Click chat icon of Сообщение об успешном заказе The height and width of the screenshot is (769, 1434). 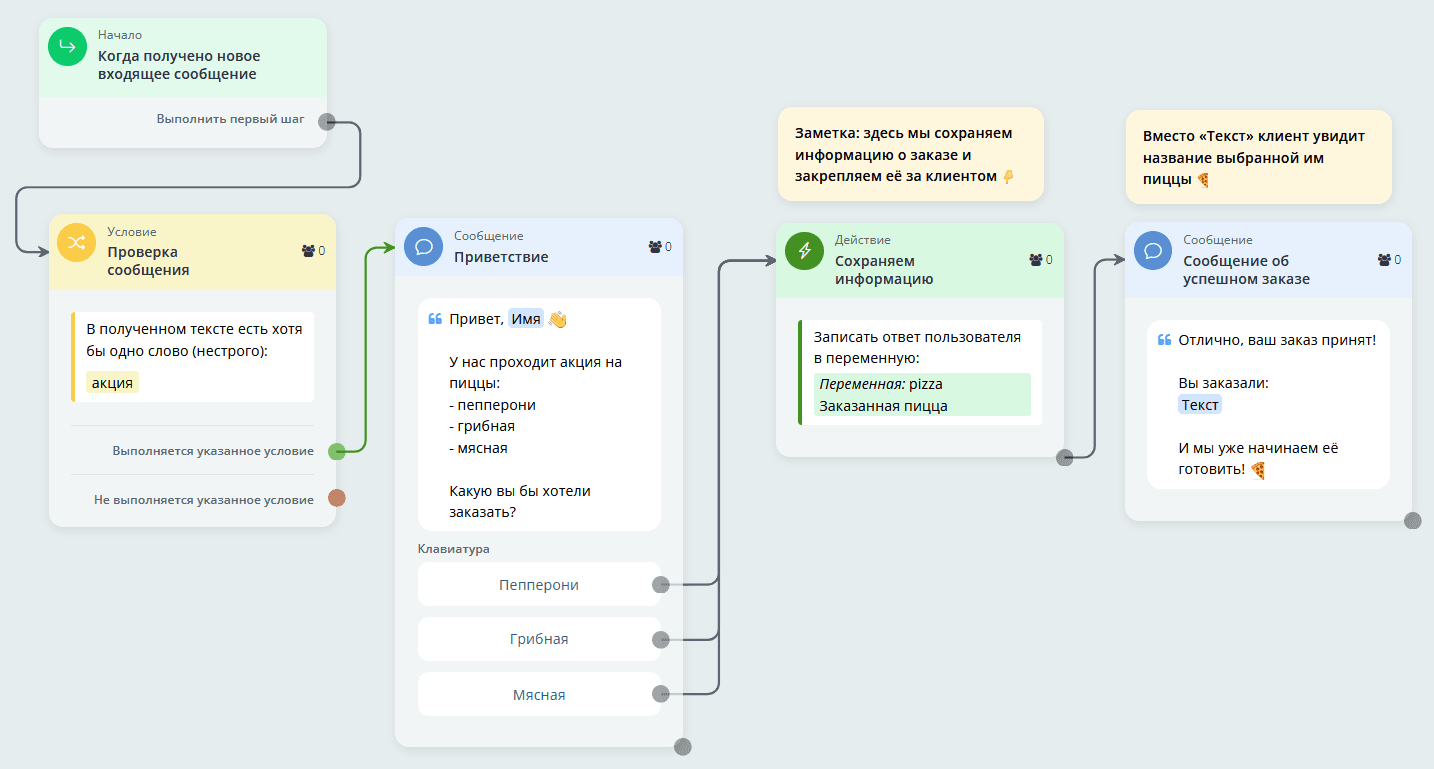tap(1152, 251)
